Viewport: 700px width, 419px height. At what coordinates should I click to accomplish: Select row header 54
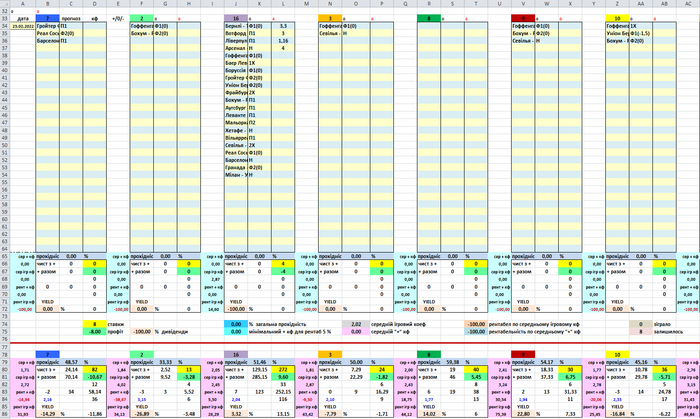click(x=5, y=175)
